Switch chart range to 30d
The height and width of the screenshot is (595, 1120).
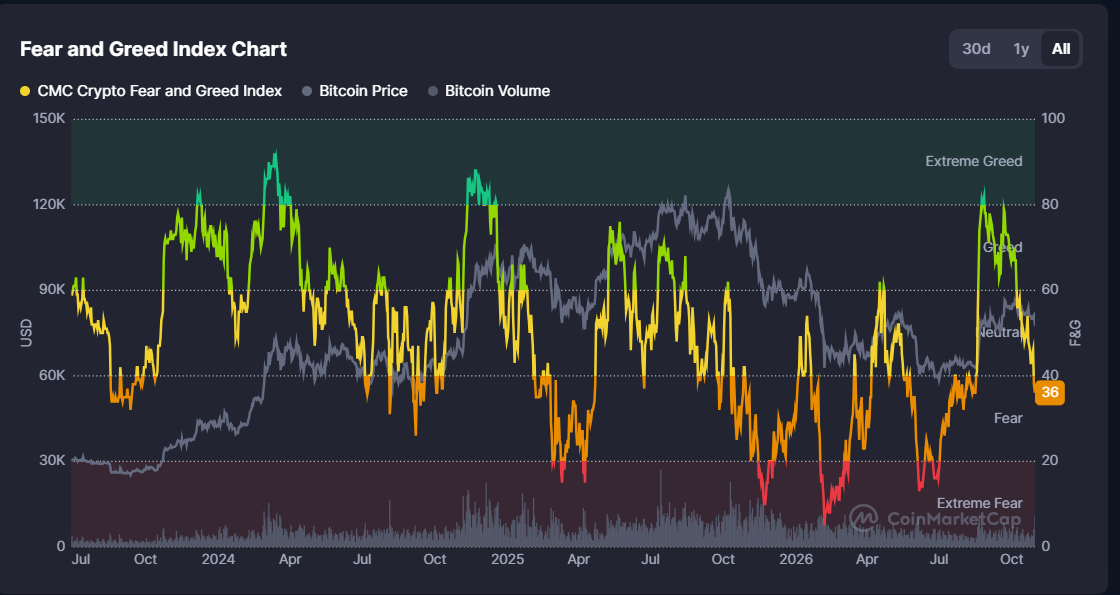[x=976, y=49]
